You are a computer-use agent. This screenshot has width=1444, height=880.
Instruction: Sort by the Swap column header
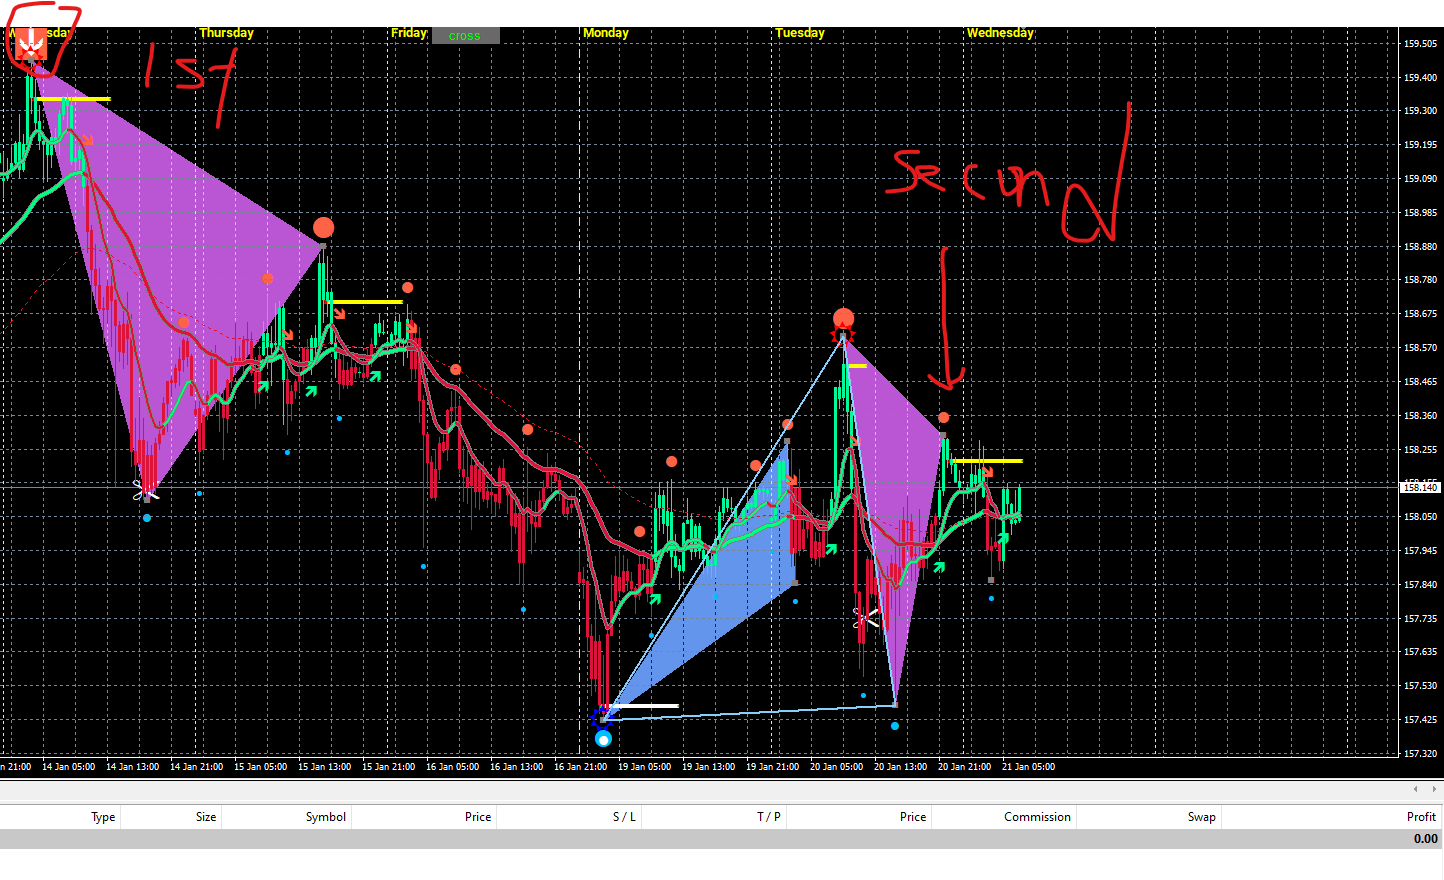[1202, 817]
